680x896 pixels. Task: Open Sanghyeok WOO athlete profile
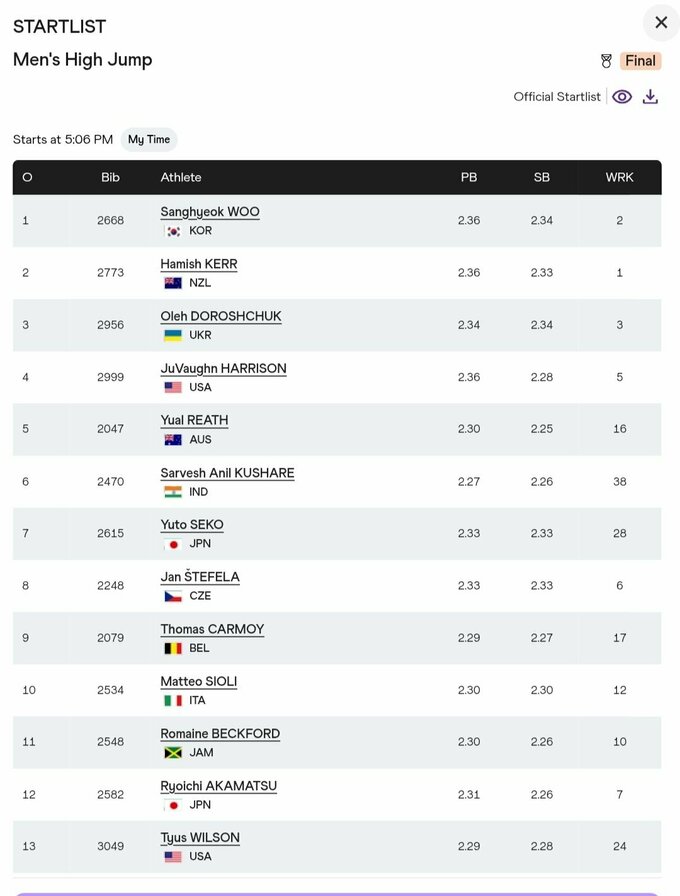coord(210,212)
